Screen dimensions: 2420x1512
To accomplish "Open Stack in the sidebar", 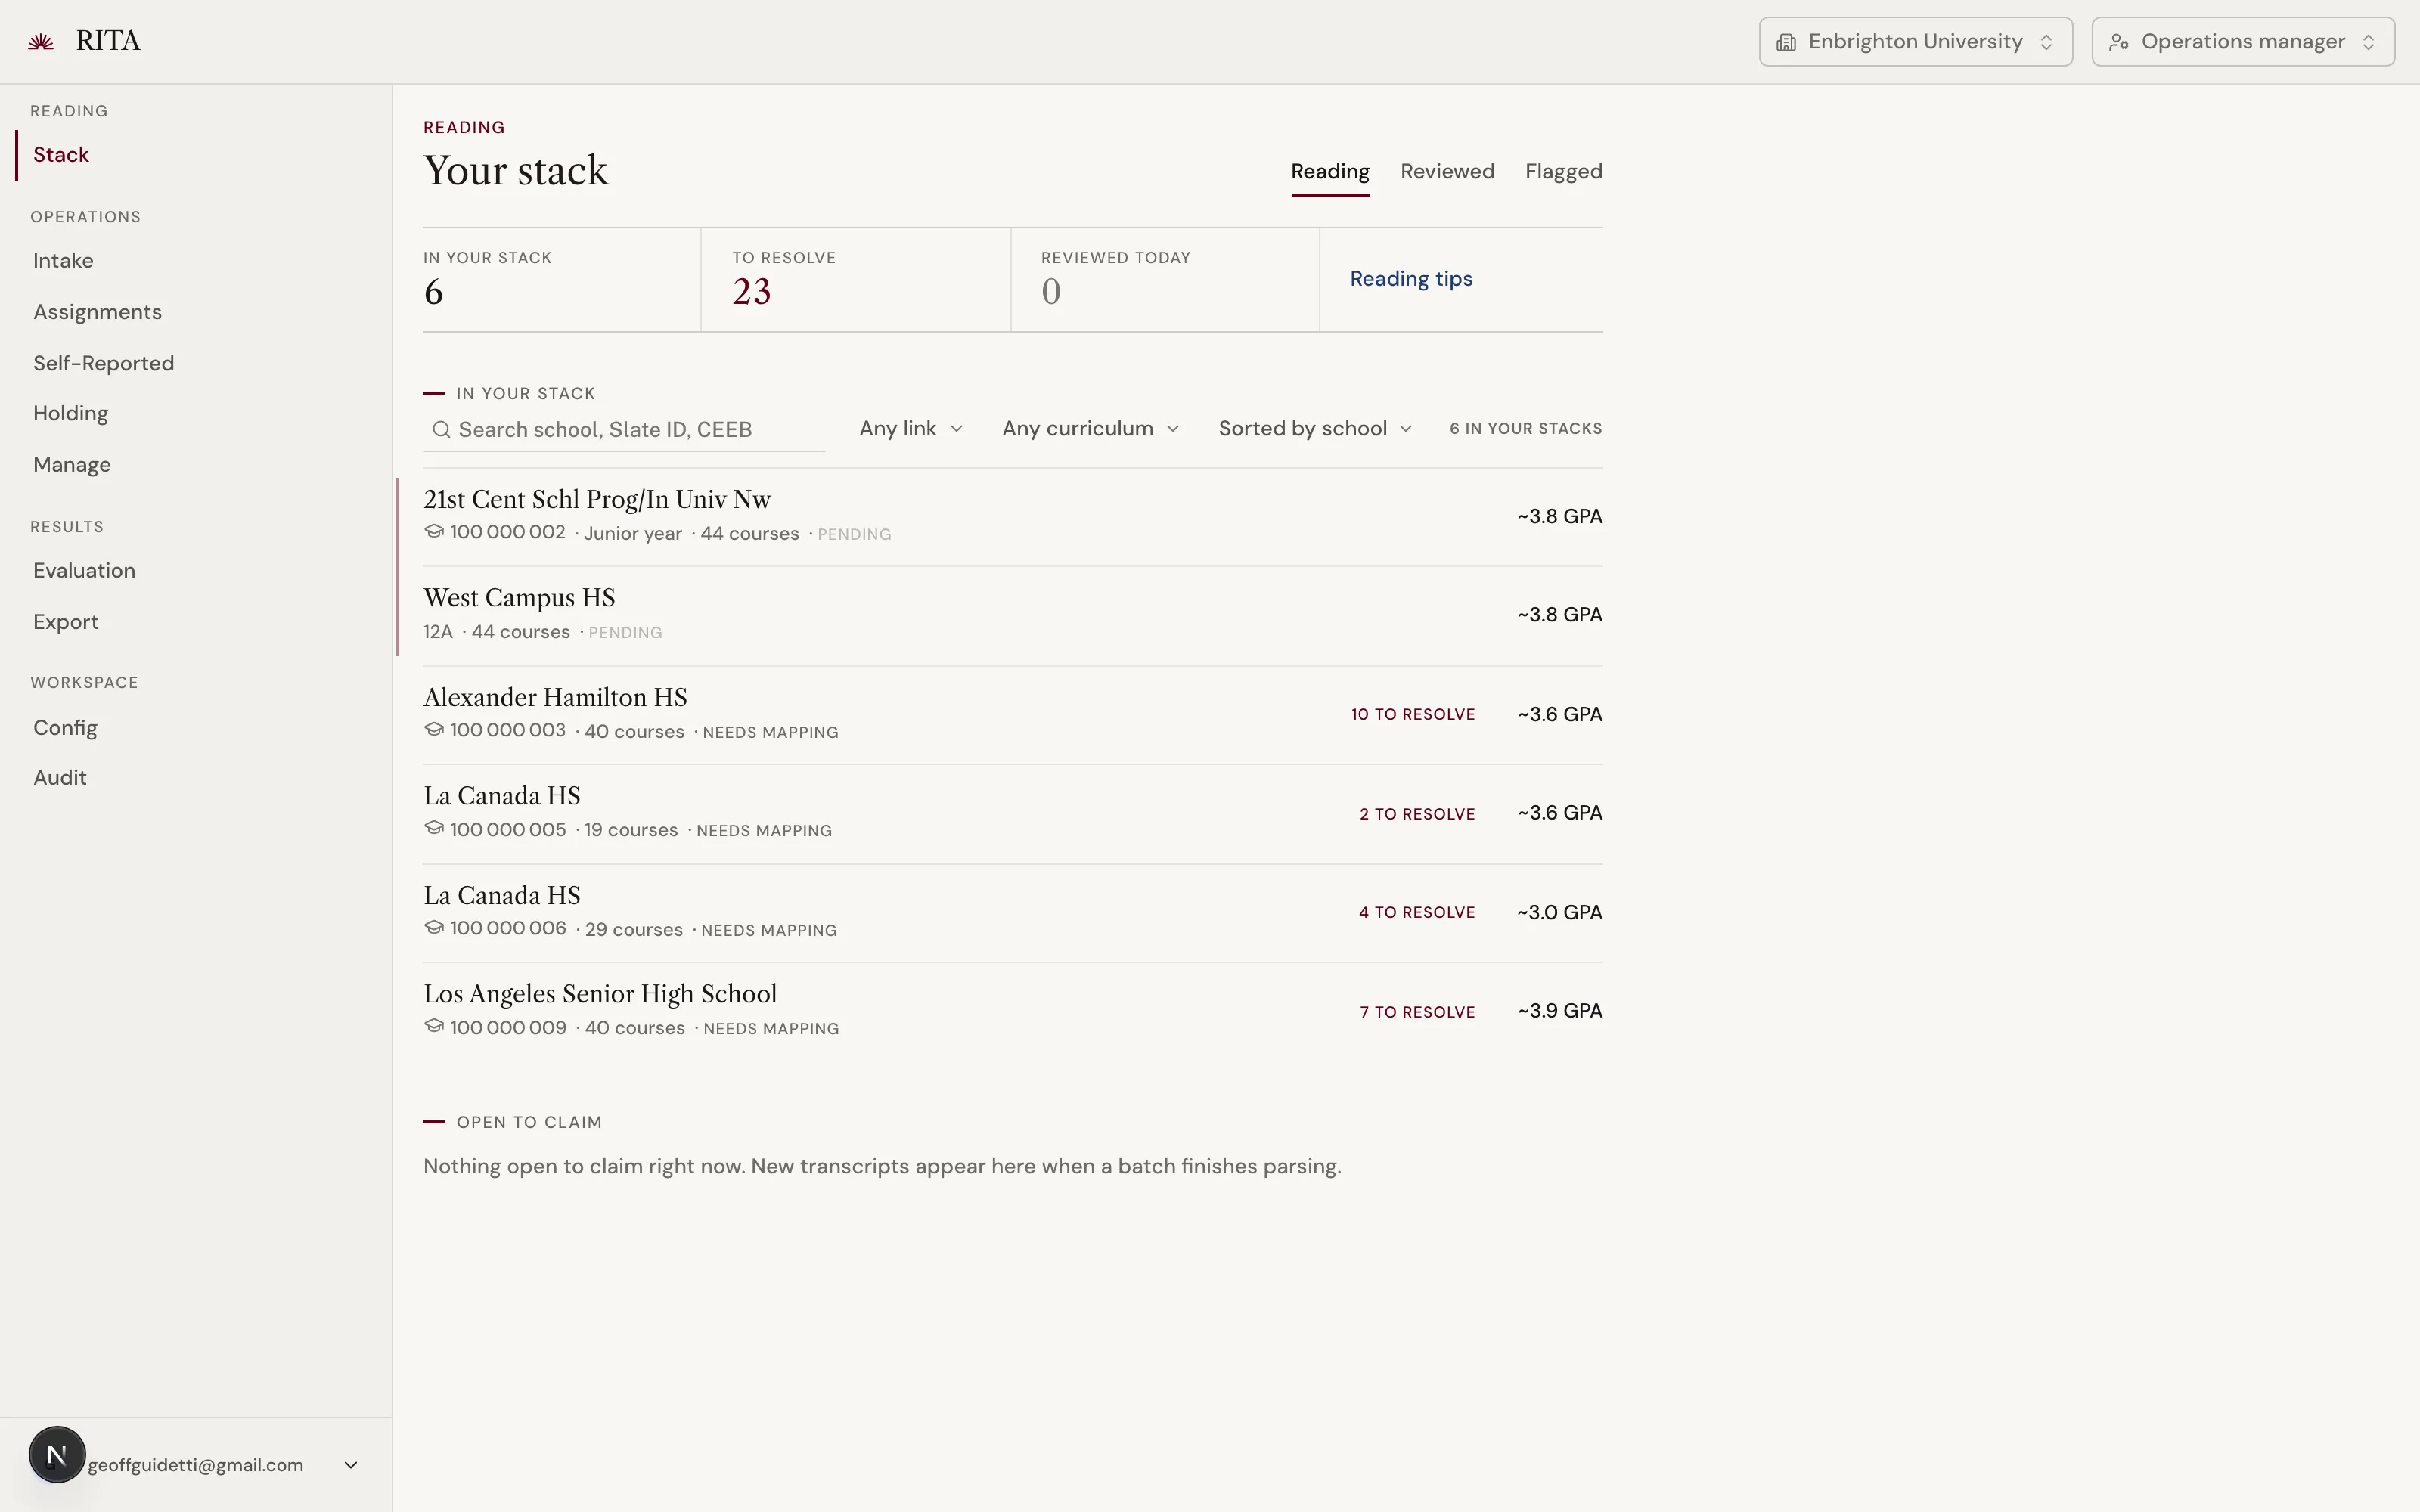I will [x=61, y=155].
